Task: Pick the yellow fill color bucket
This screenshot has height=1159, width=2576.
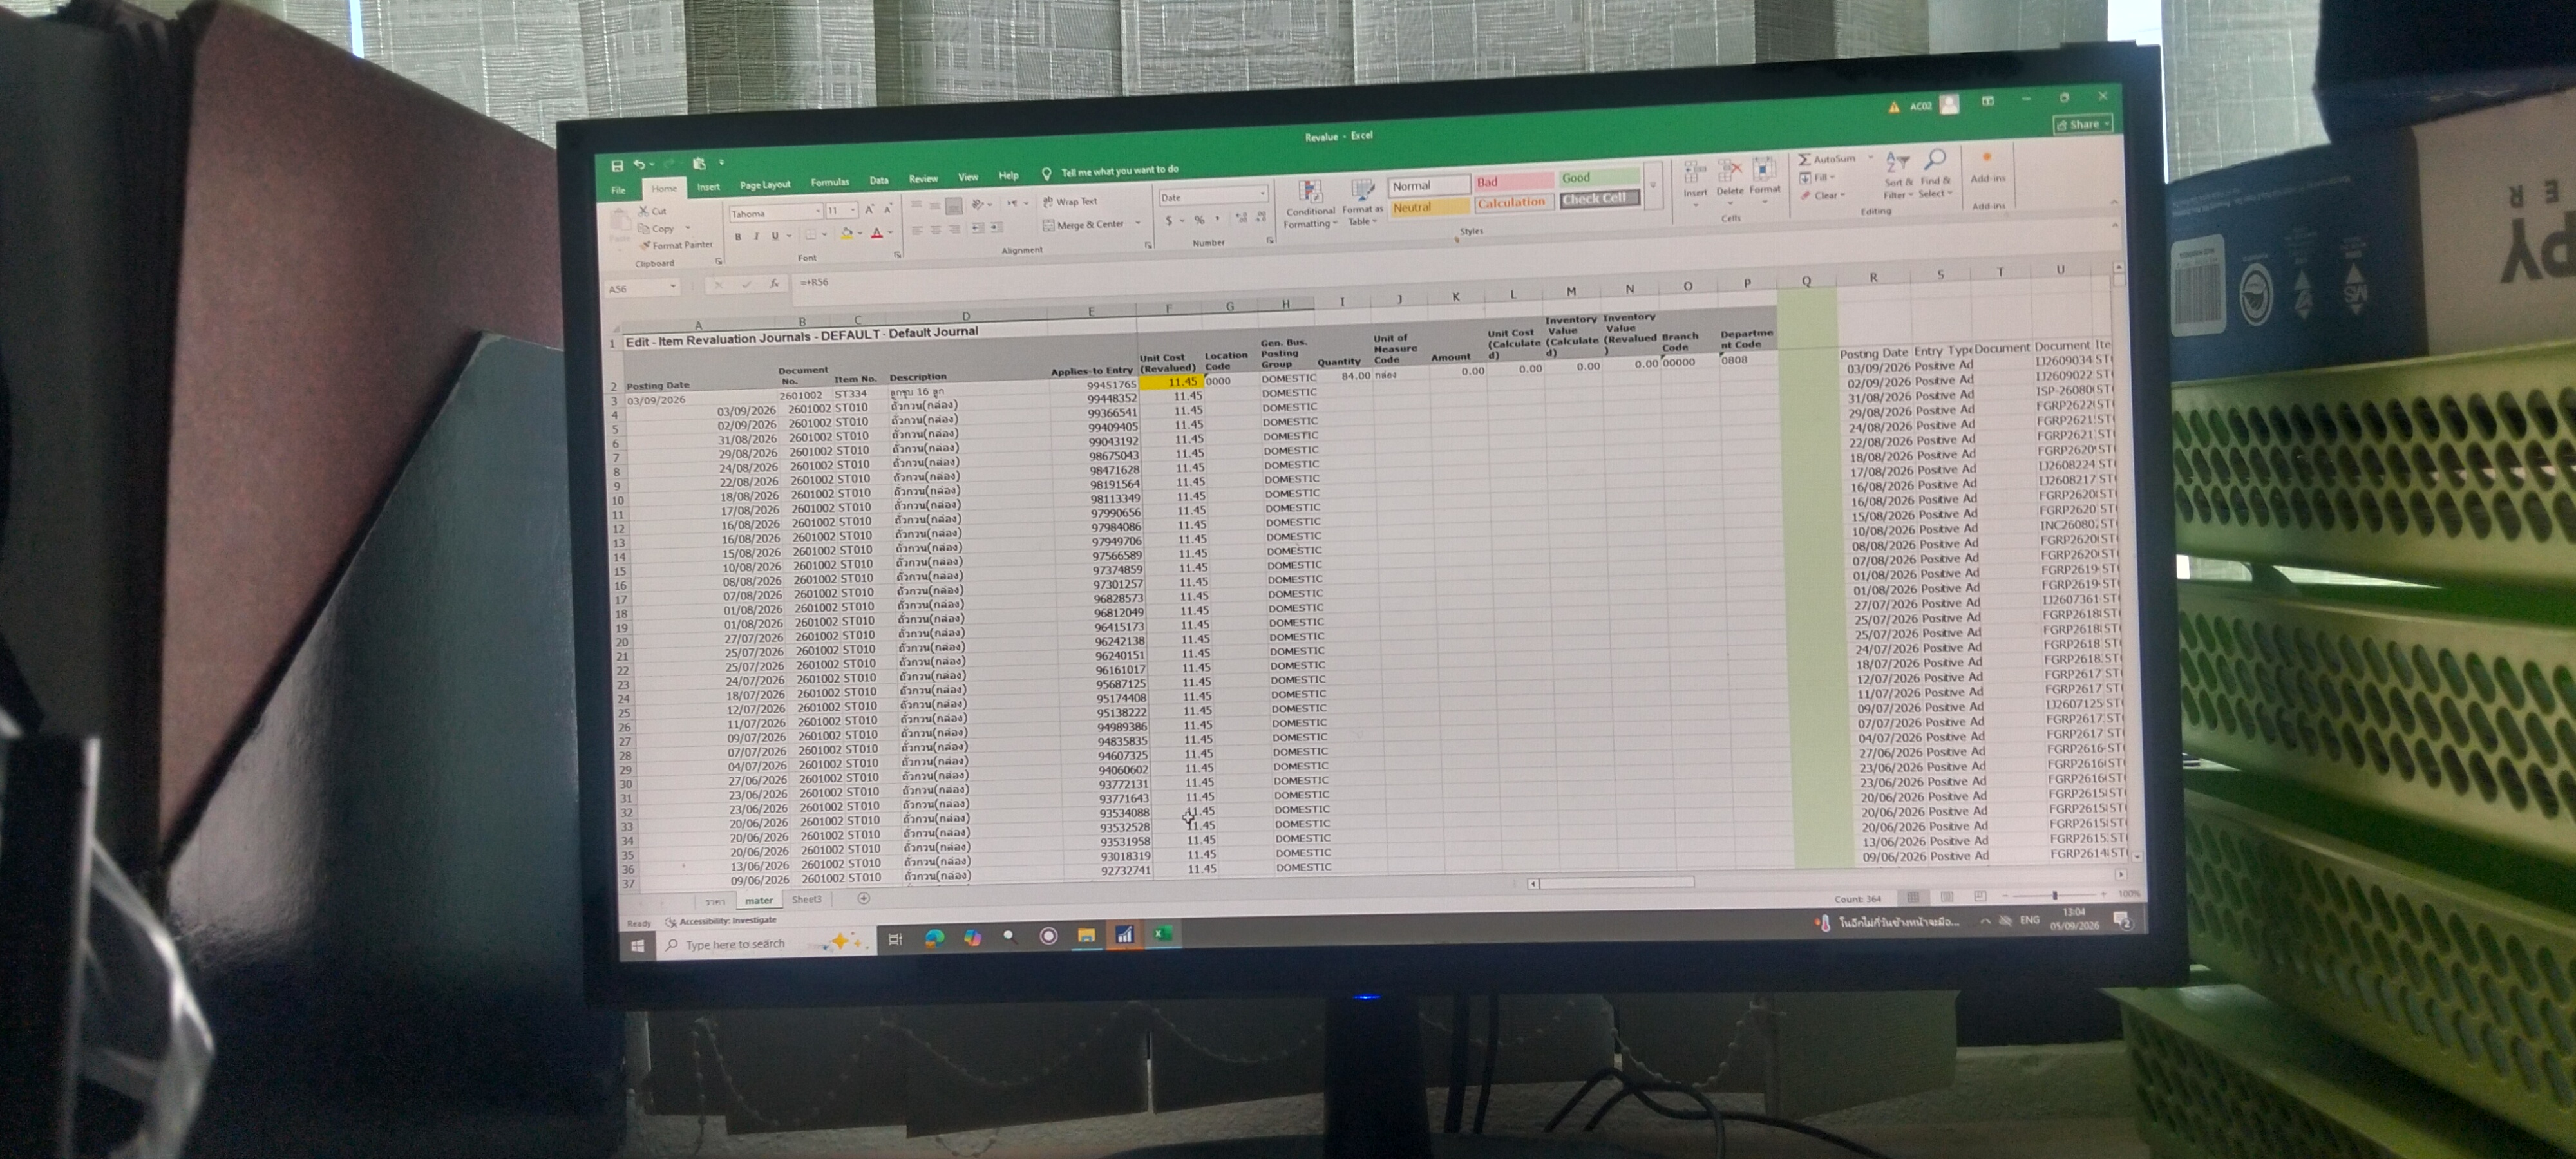Action: 847,234
